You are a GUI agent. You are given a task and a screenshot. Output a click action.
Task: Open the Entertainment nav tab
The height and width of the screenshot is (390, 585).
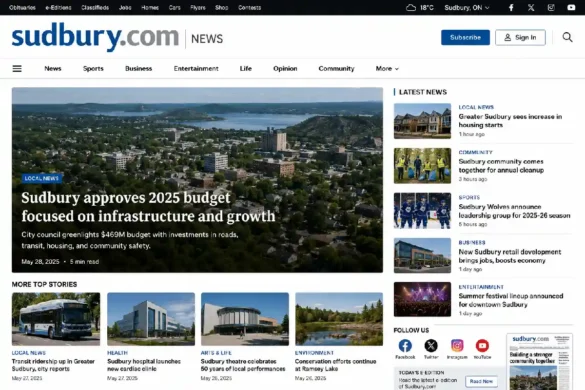coord(196,69)
